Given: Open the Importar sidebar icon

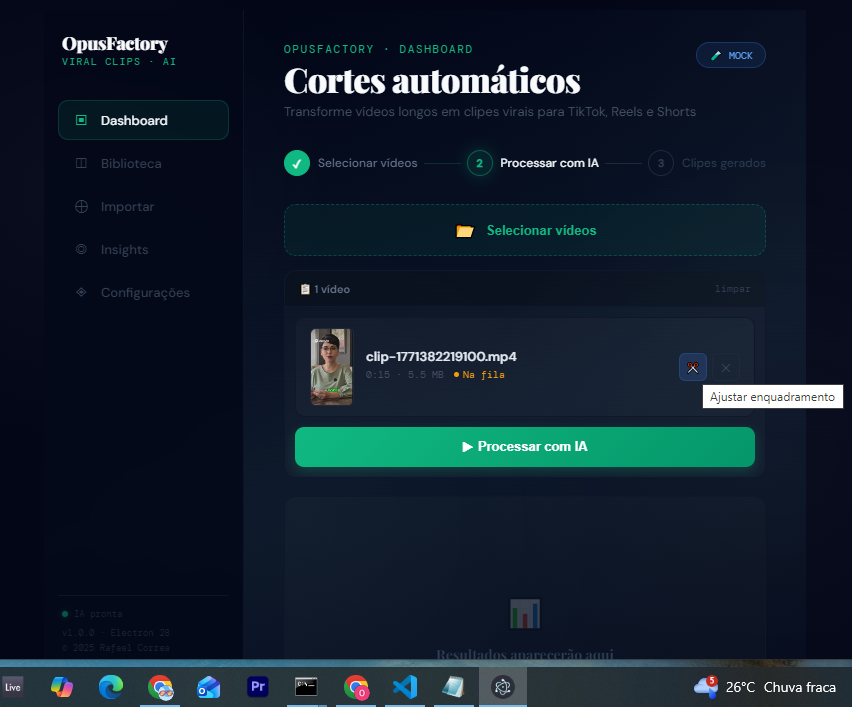Looking at the screenshot, I should [x=79, y=206].
